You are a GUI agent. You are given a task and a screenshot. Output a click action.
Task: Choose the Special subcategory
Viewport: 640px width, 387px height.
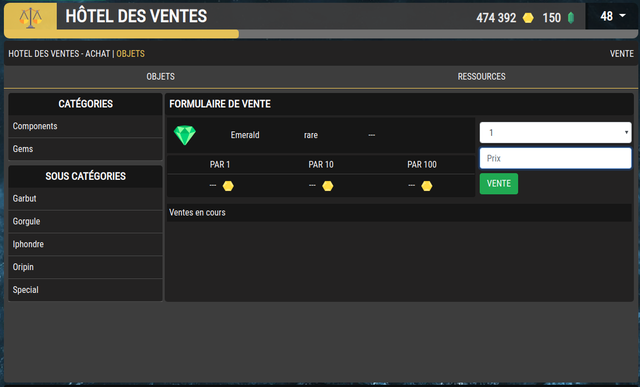point(85,290)
